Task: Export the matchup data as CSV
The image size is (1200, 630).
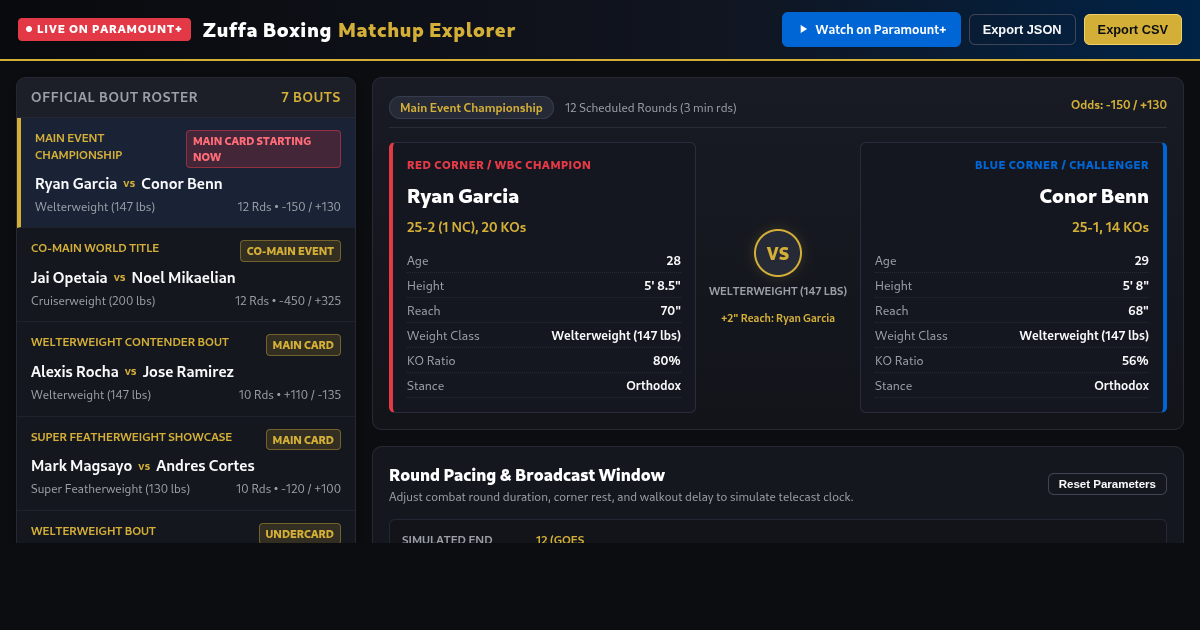Action: [x=1132, y=30]
